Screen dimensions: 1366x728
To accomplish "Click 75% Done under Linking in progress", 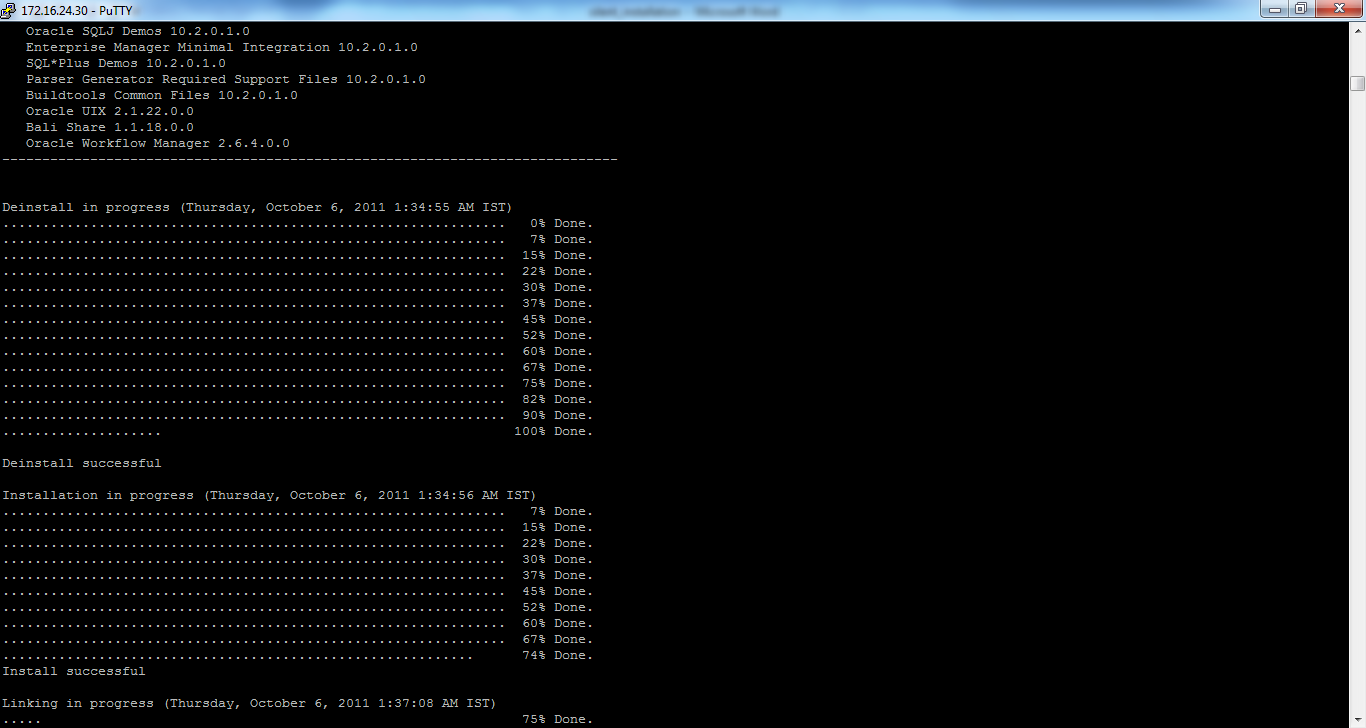I will (x=557, y=719).
